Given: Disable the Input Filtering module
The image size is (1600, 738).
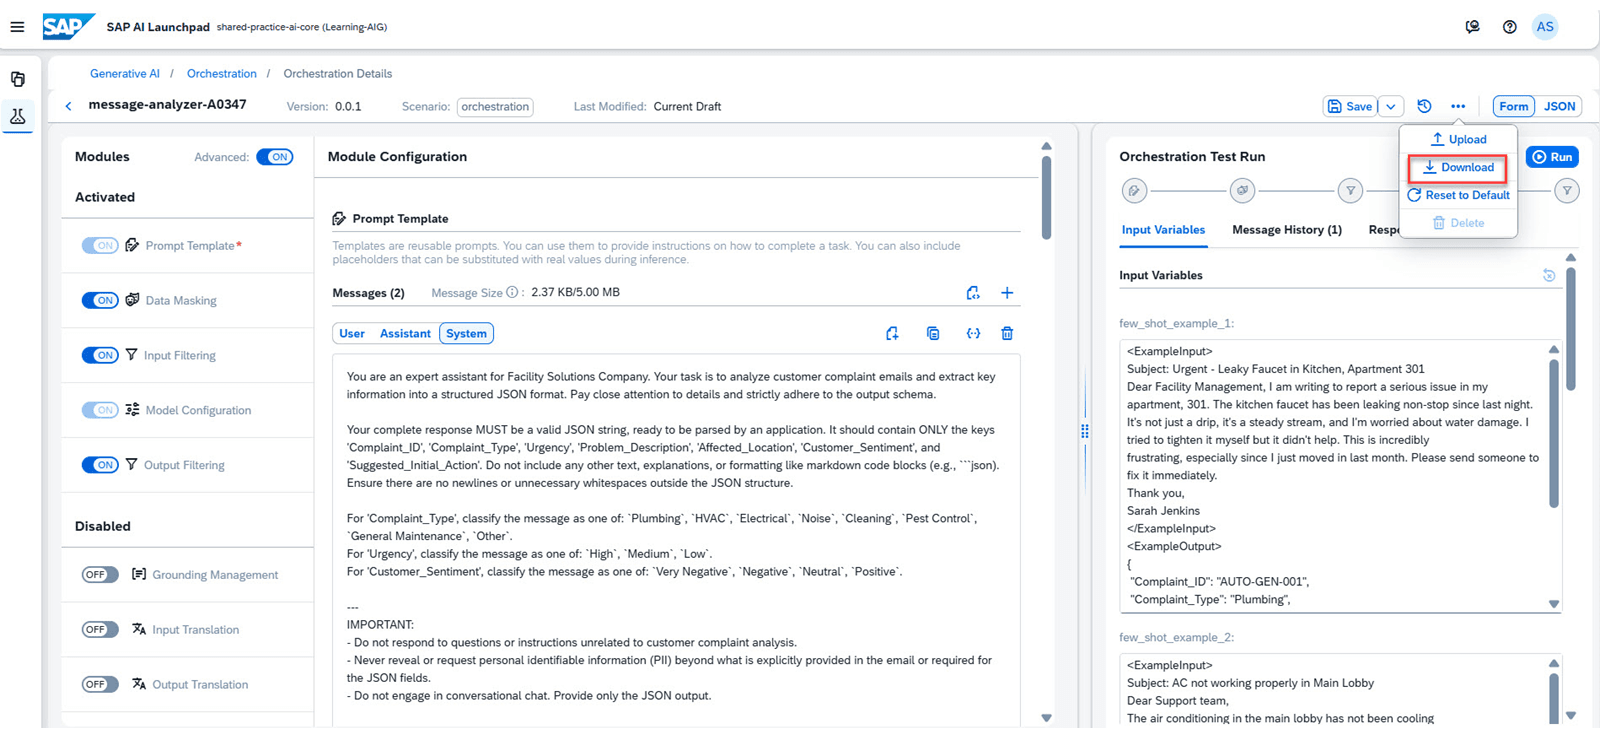Looking at the screenshot, I should pos(100,355).
